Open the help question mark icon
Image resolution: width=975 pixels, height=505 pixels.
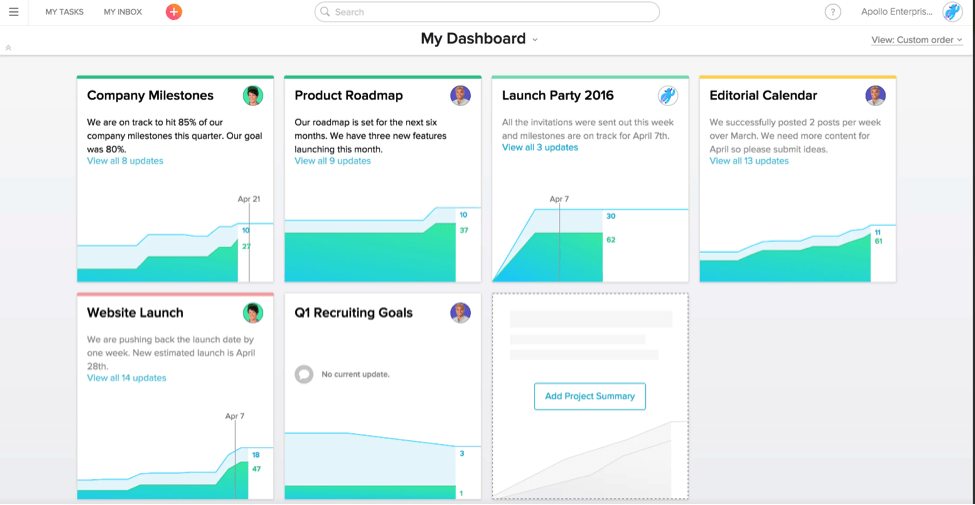833,12
